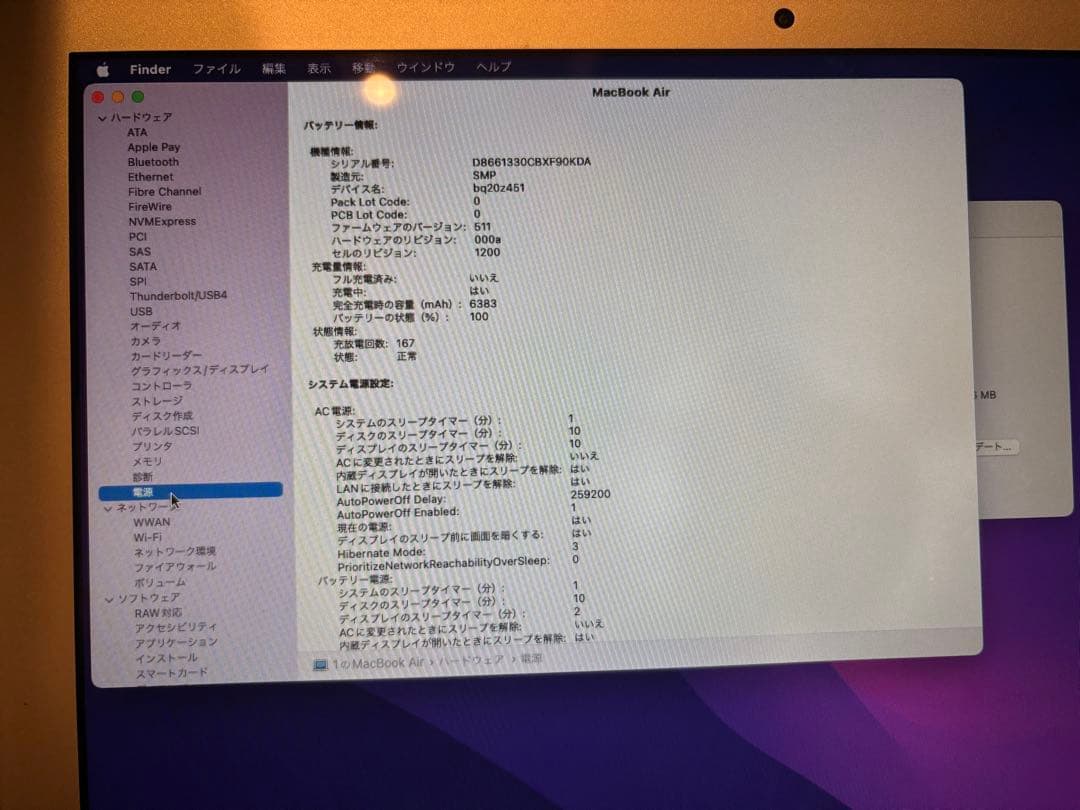View Thunderbolt/USB4 information
The image size is (1080, 810).
(x=178, y=296)
